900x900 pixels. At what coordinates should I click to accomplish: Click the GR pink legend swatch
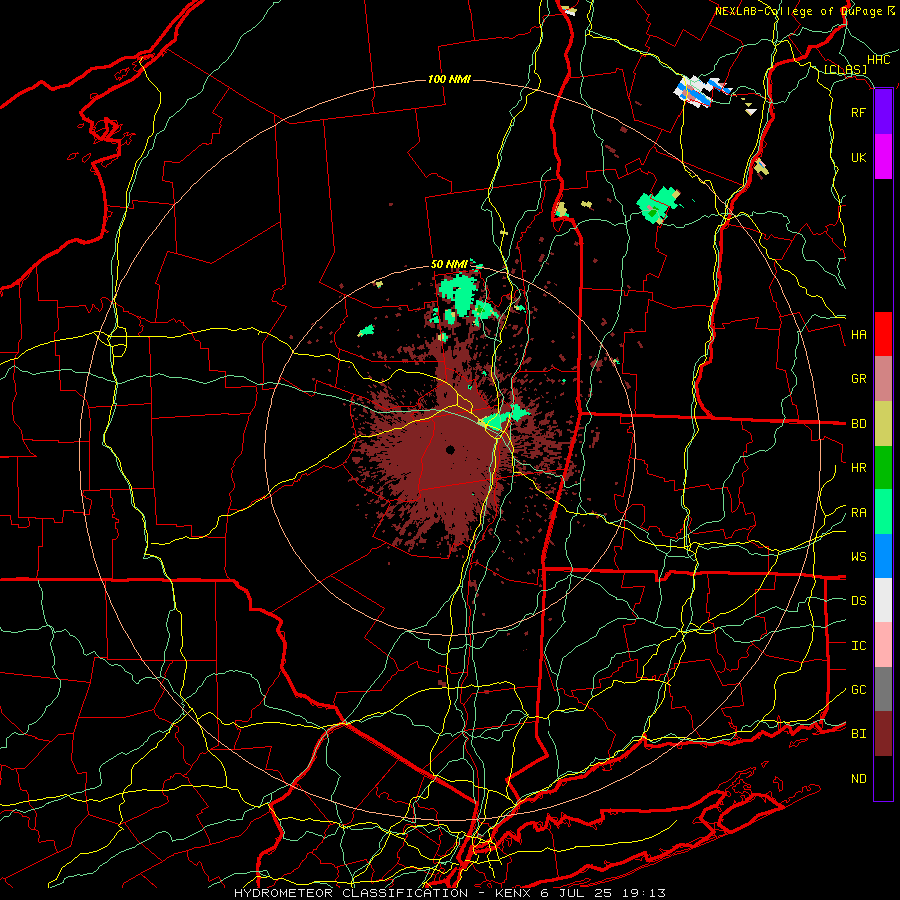coord(883,379)
